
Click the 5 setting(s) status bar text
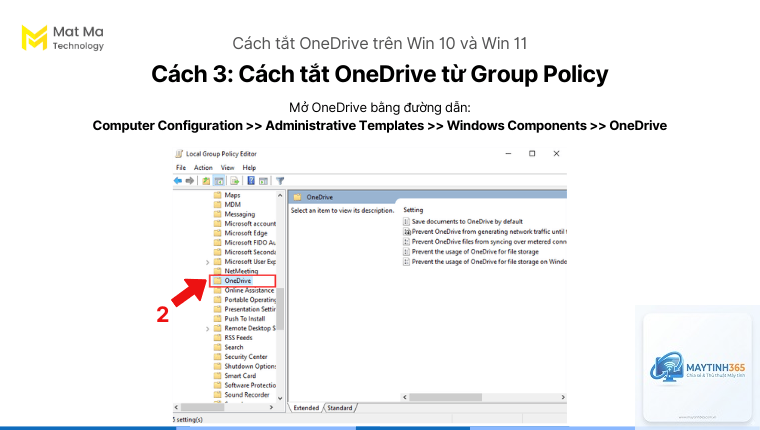tap(188, 419)
